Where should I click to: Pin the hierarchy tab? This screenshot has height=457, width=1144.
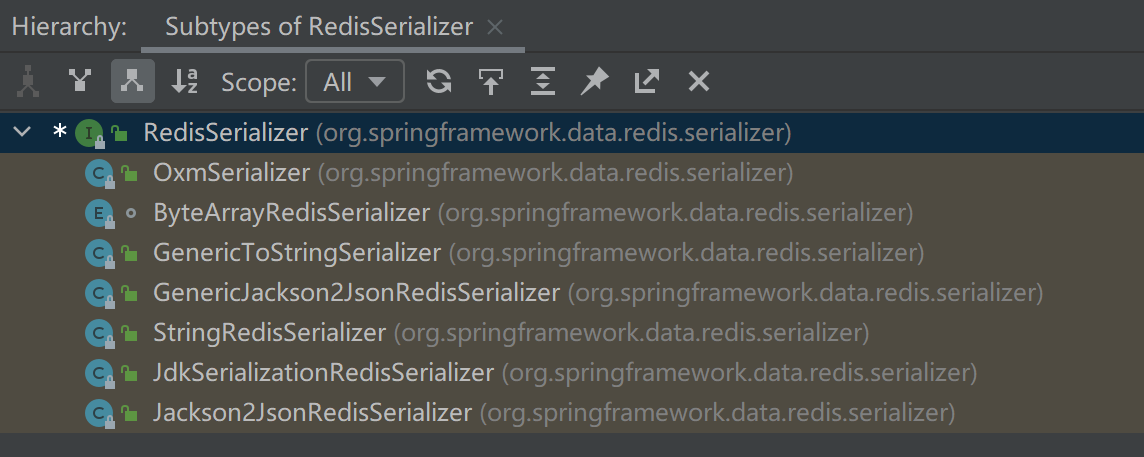click(x=594, y=81)
